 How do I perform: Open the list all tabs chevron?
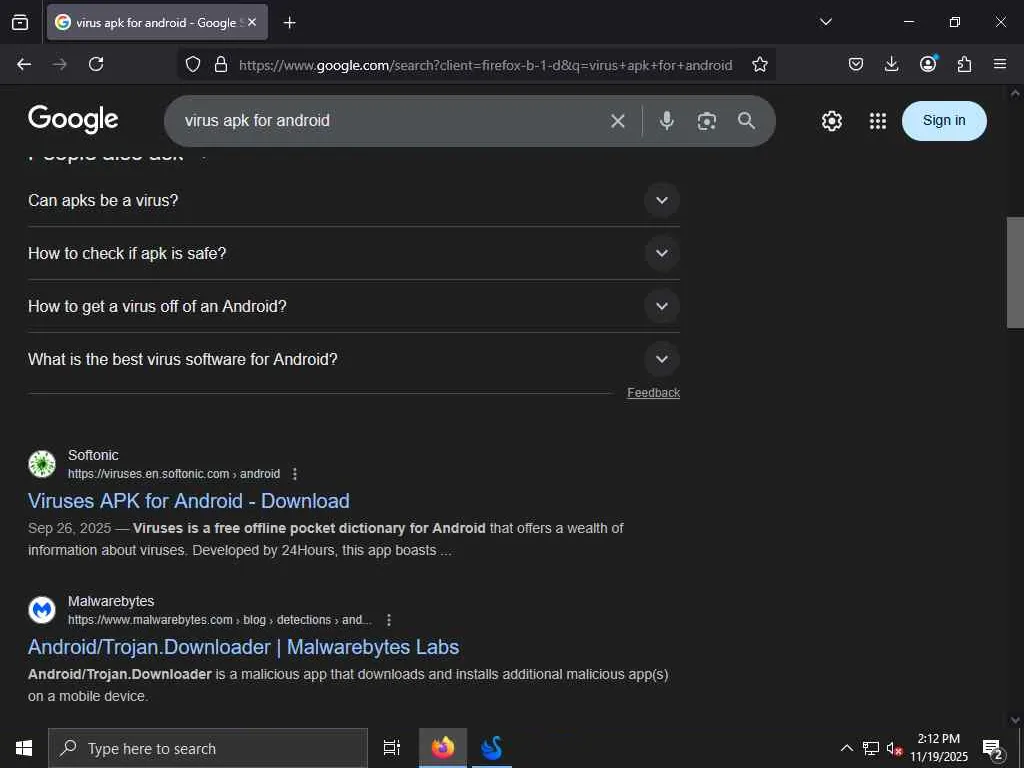point(825,22)
